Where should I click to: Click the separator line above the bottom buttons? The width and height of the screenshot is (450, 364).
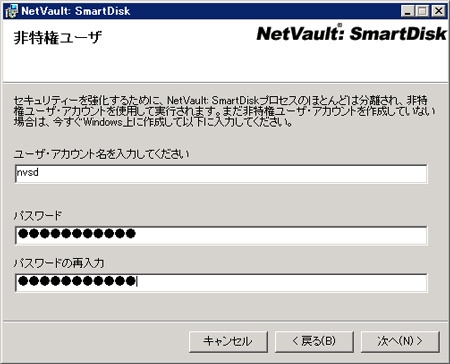[225, 321]
